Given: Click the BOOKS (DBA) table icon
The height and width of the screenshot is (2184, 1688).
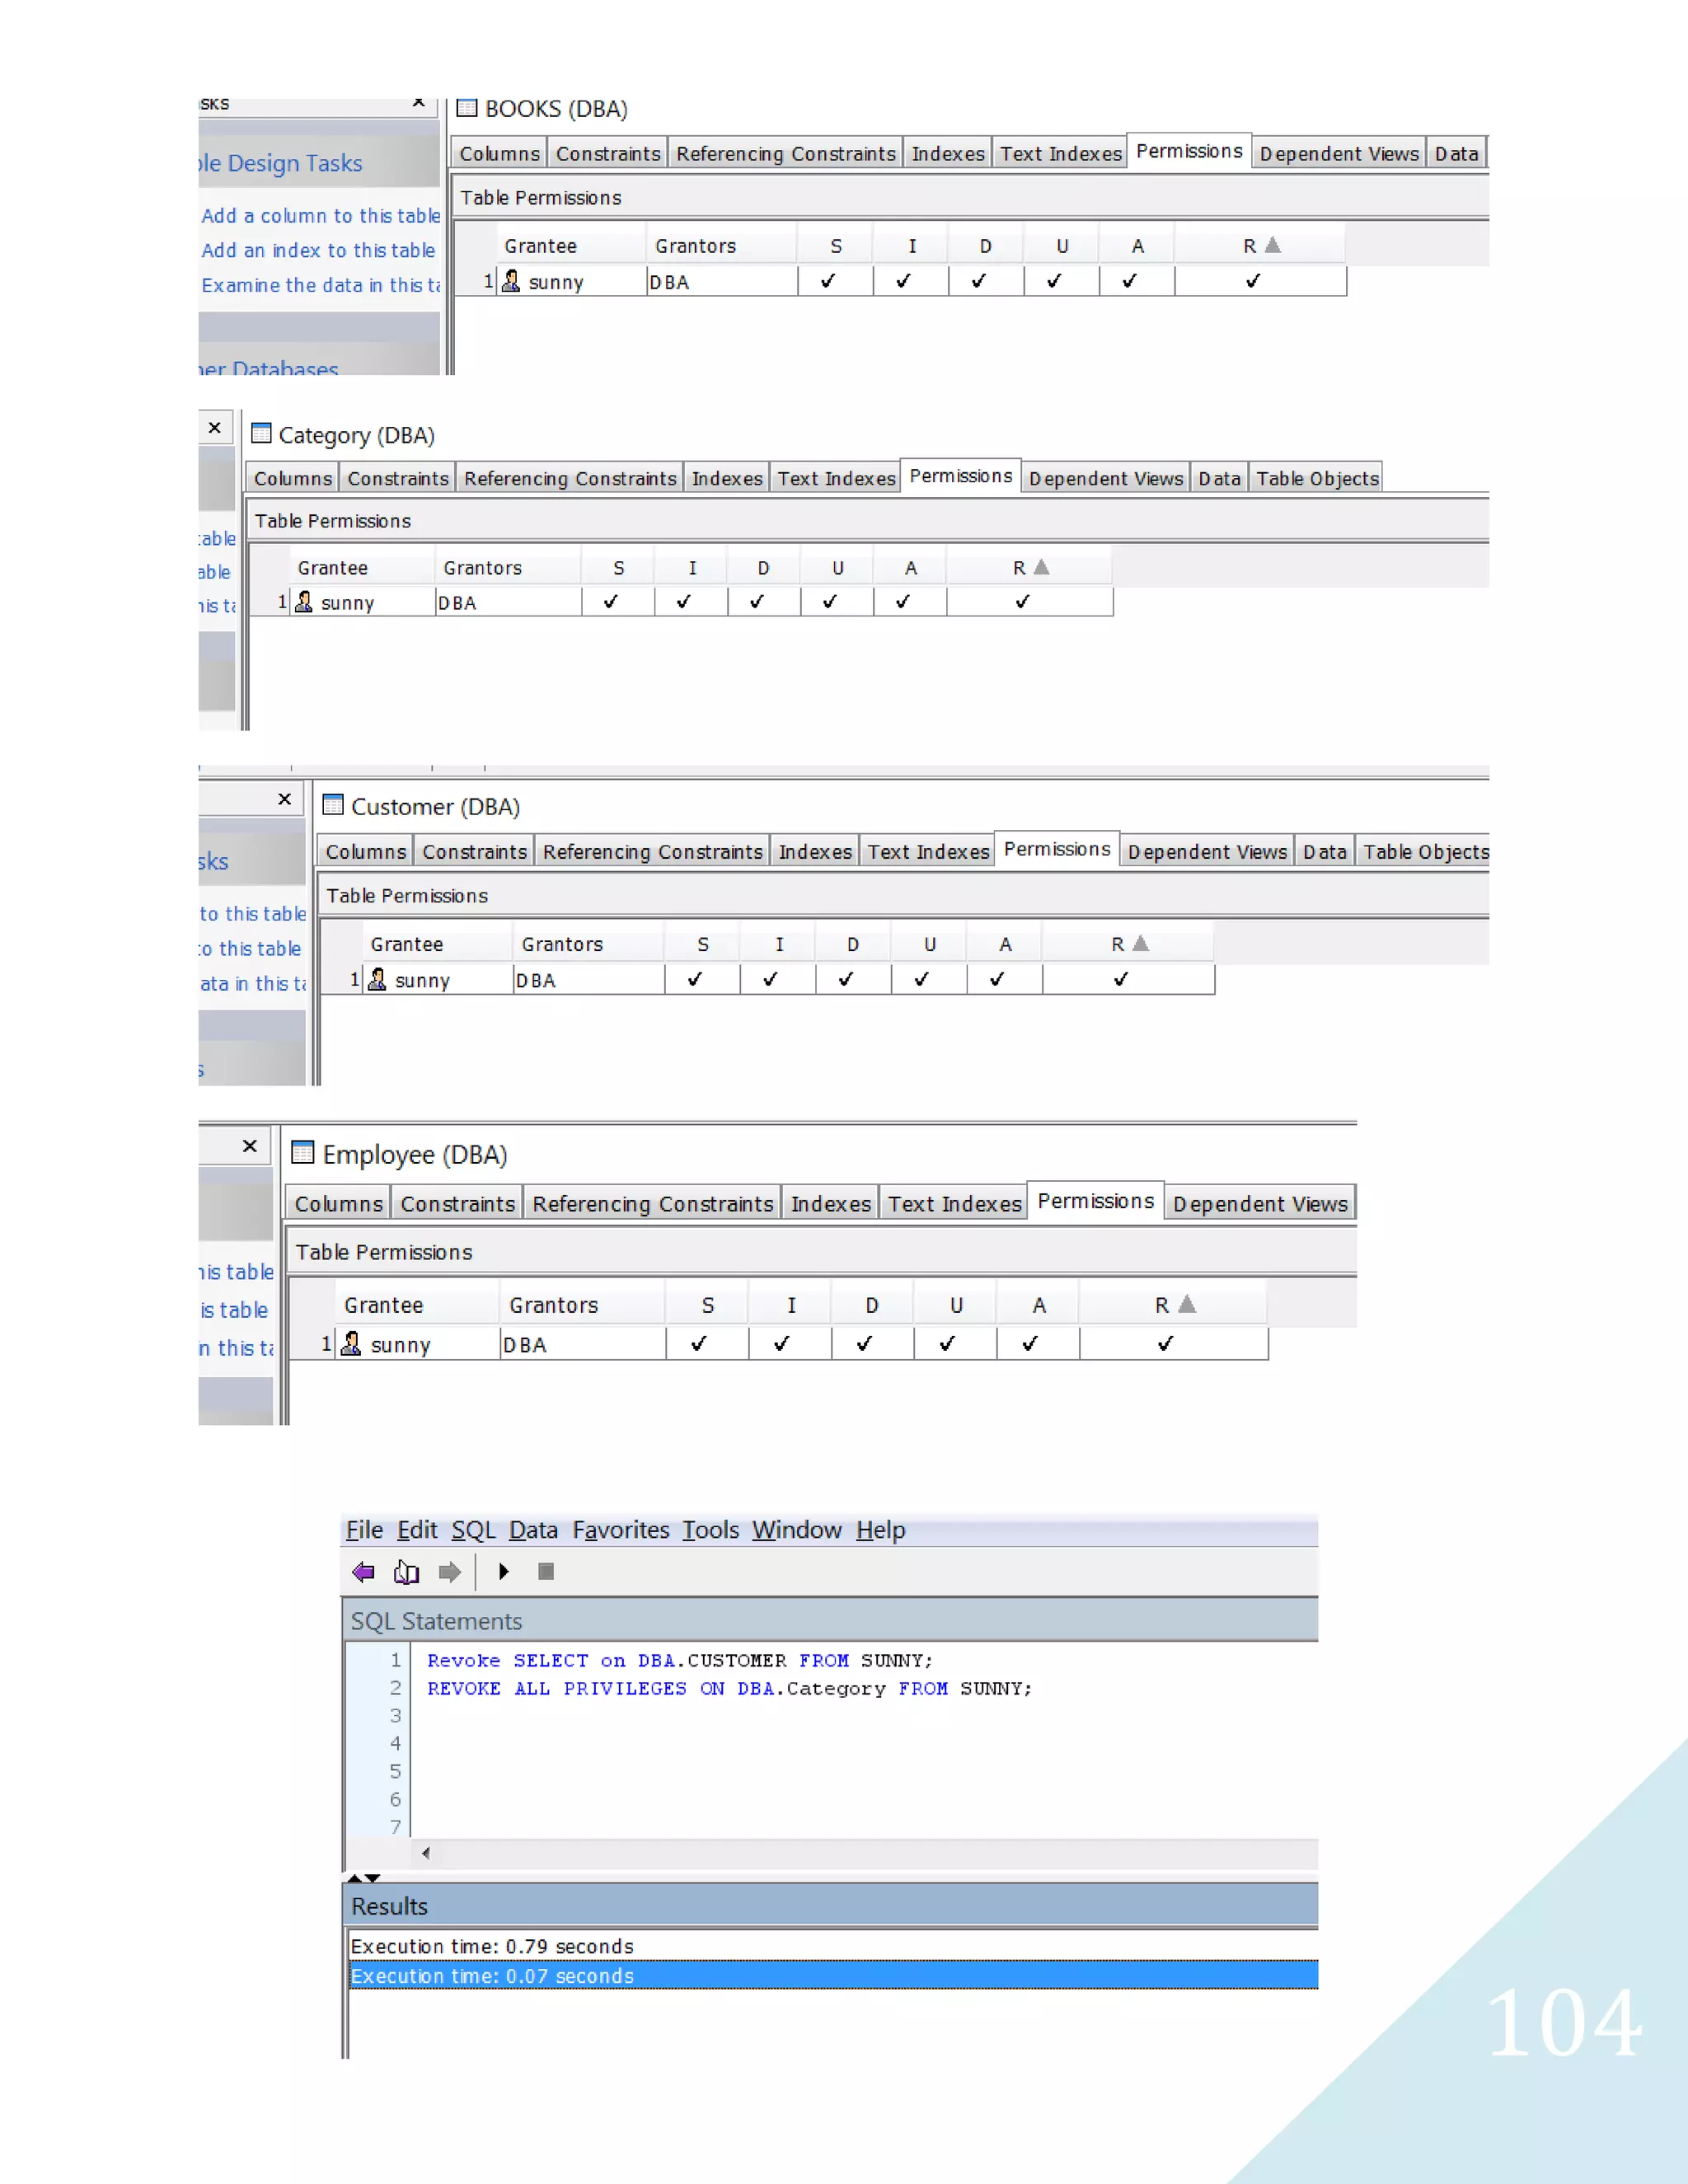Looking at the screenshot, I should [x=467, y=107].
